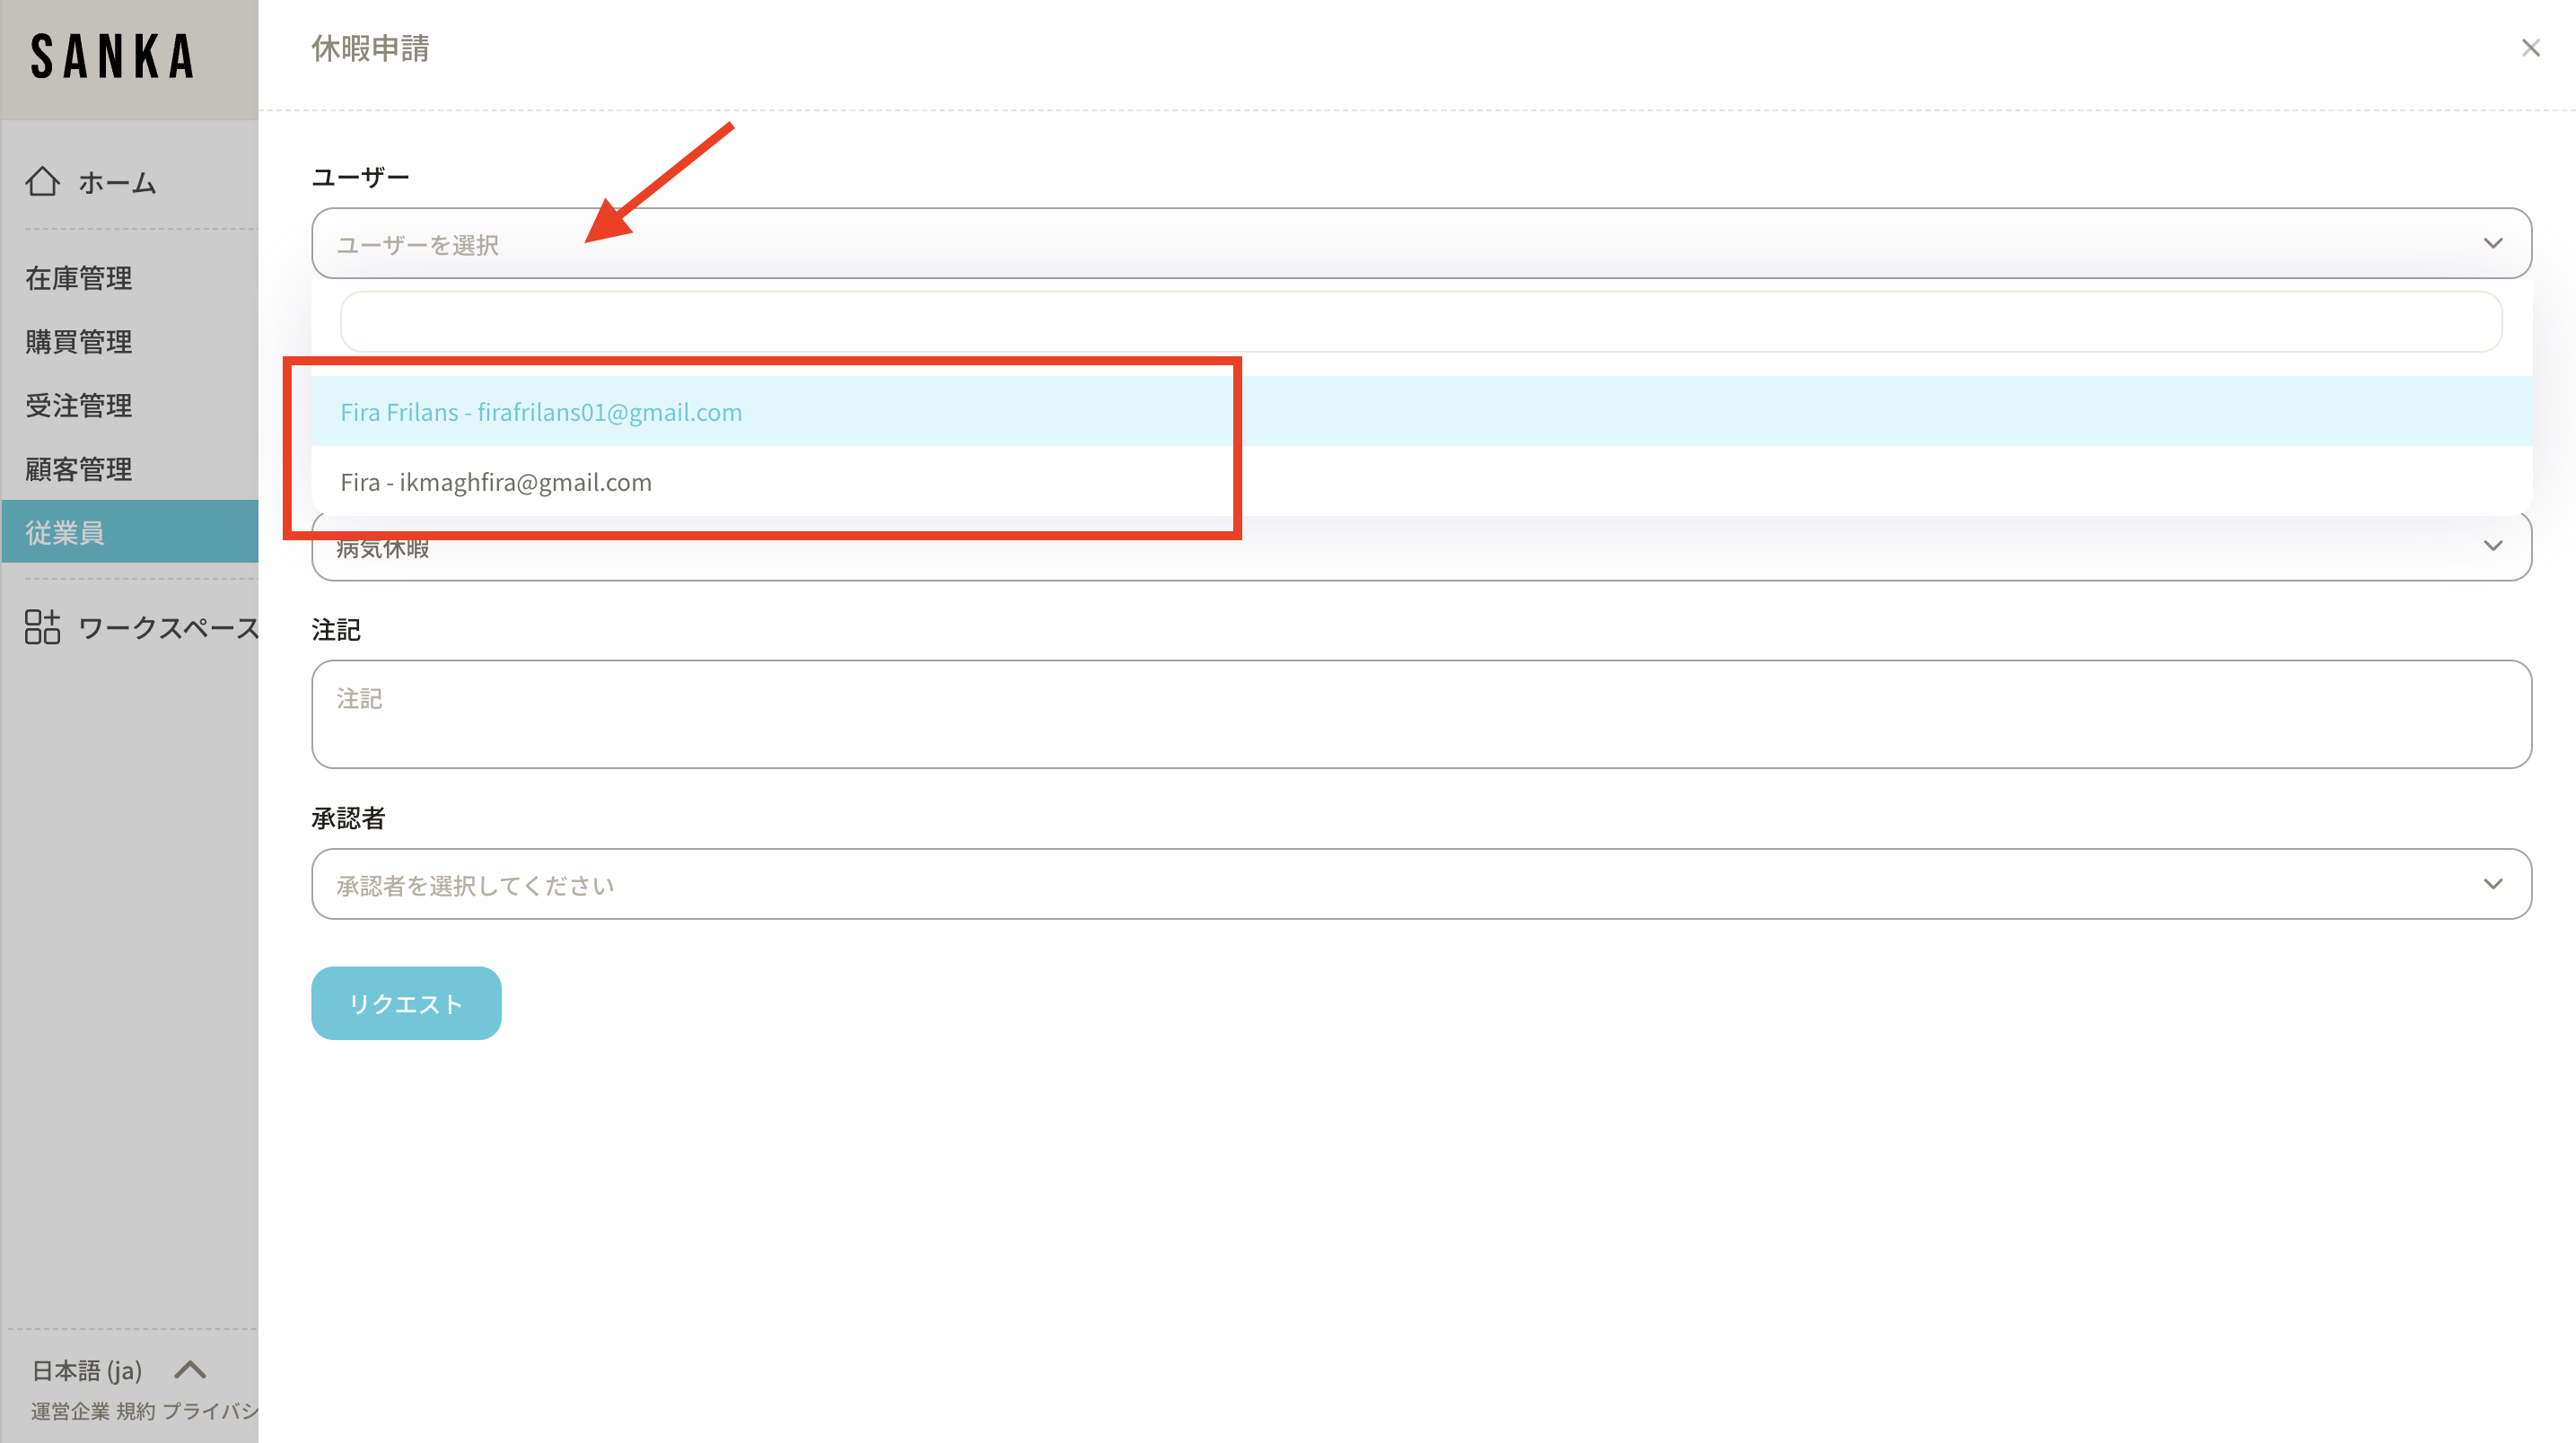This screenshot has width=2576, height=1443.
Task: Open the leave type dropdown arrow
Action: [x=2492, y=546]
